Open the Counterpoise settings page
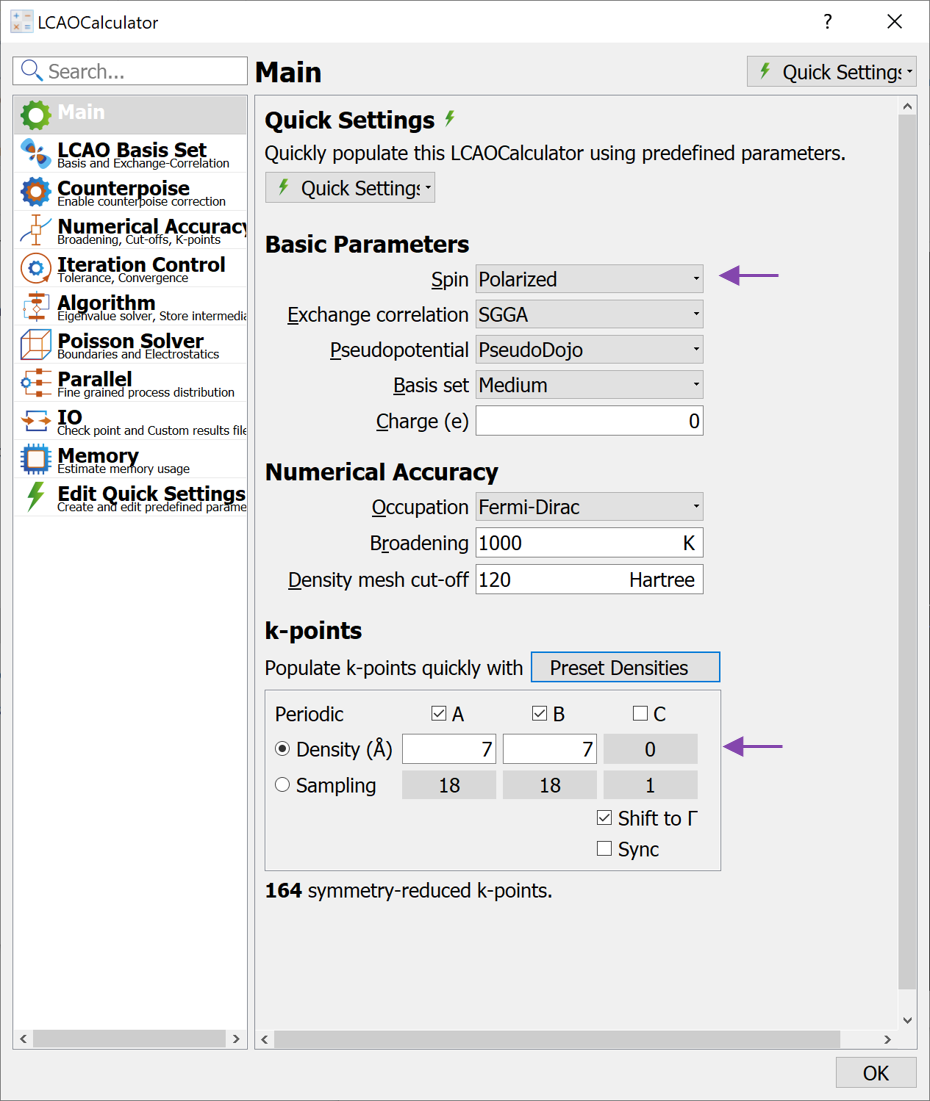 [131, 192]
